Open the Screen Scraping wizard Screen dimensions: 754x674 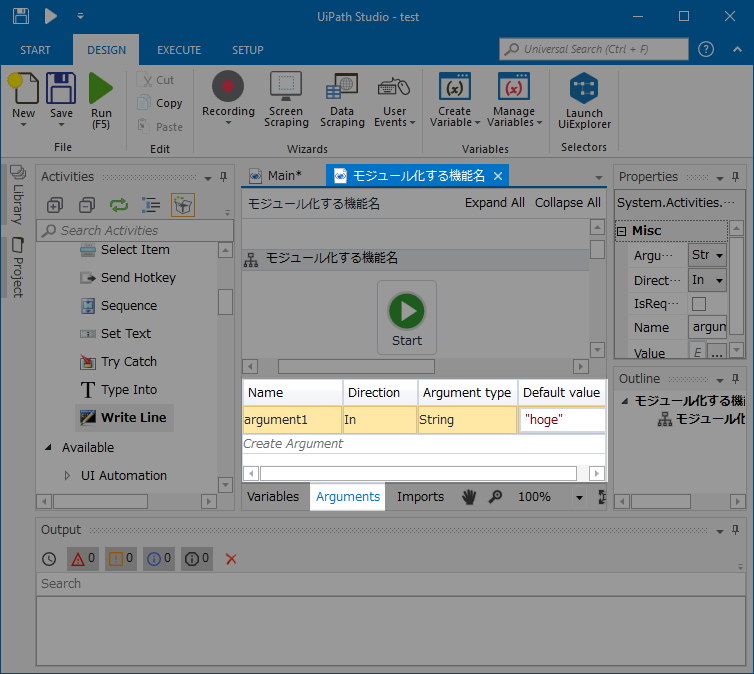[x=286, y=87]
